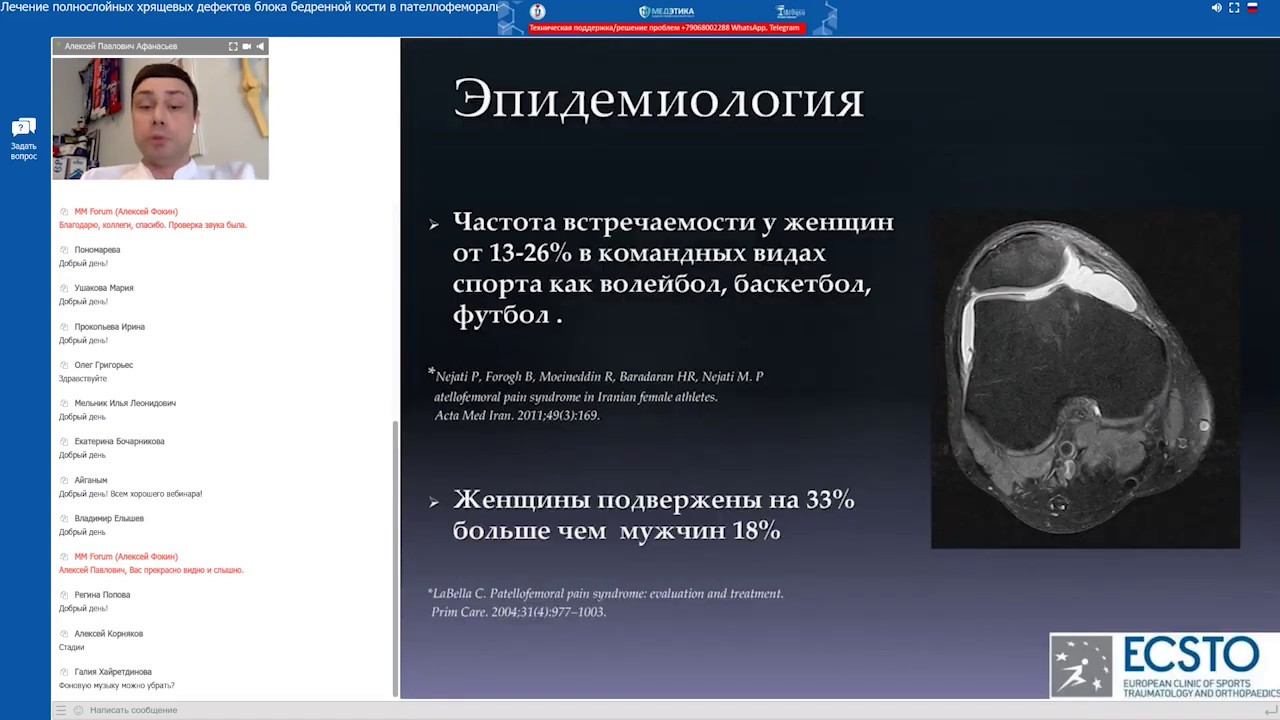Mute the presenter video audio
Screen dimensions: 1280x720
tap(260, 46)
